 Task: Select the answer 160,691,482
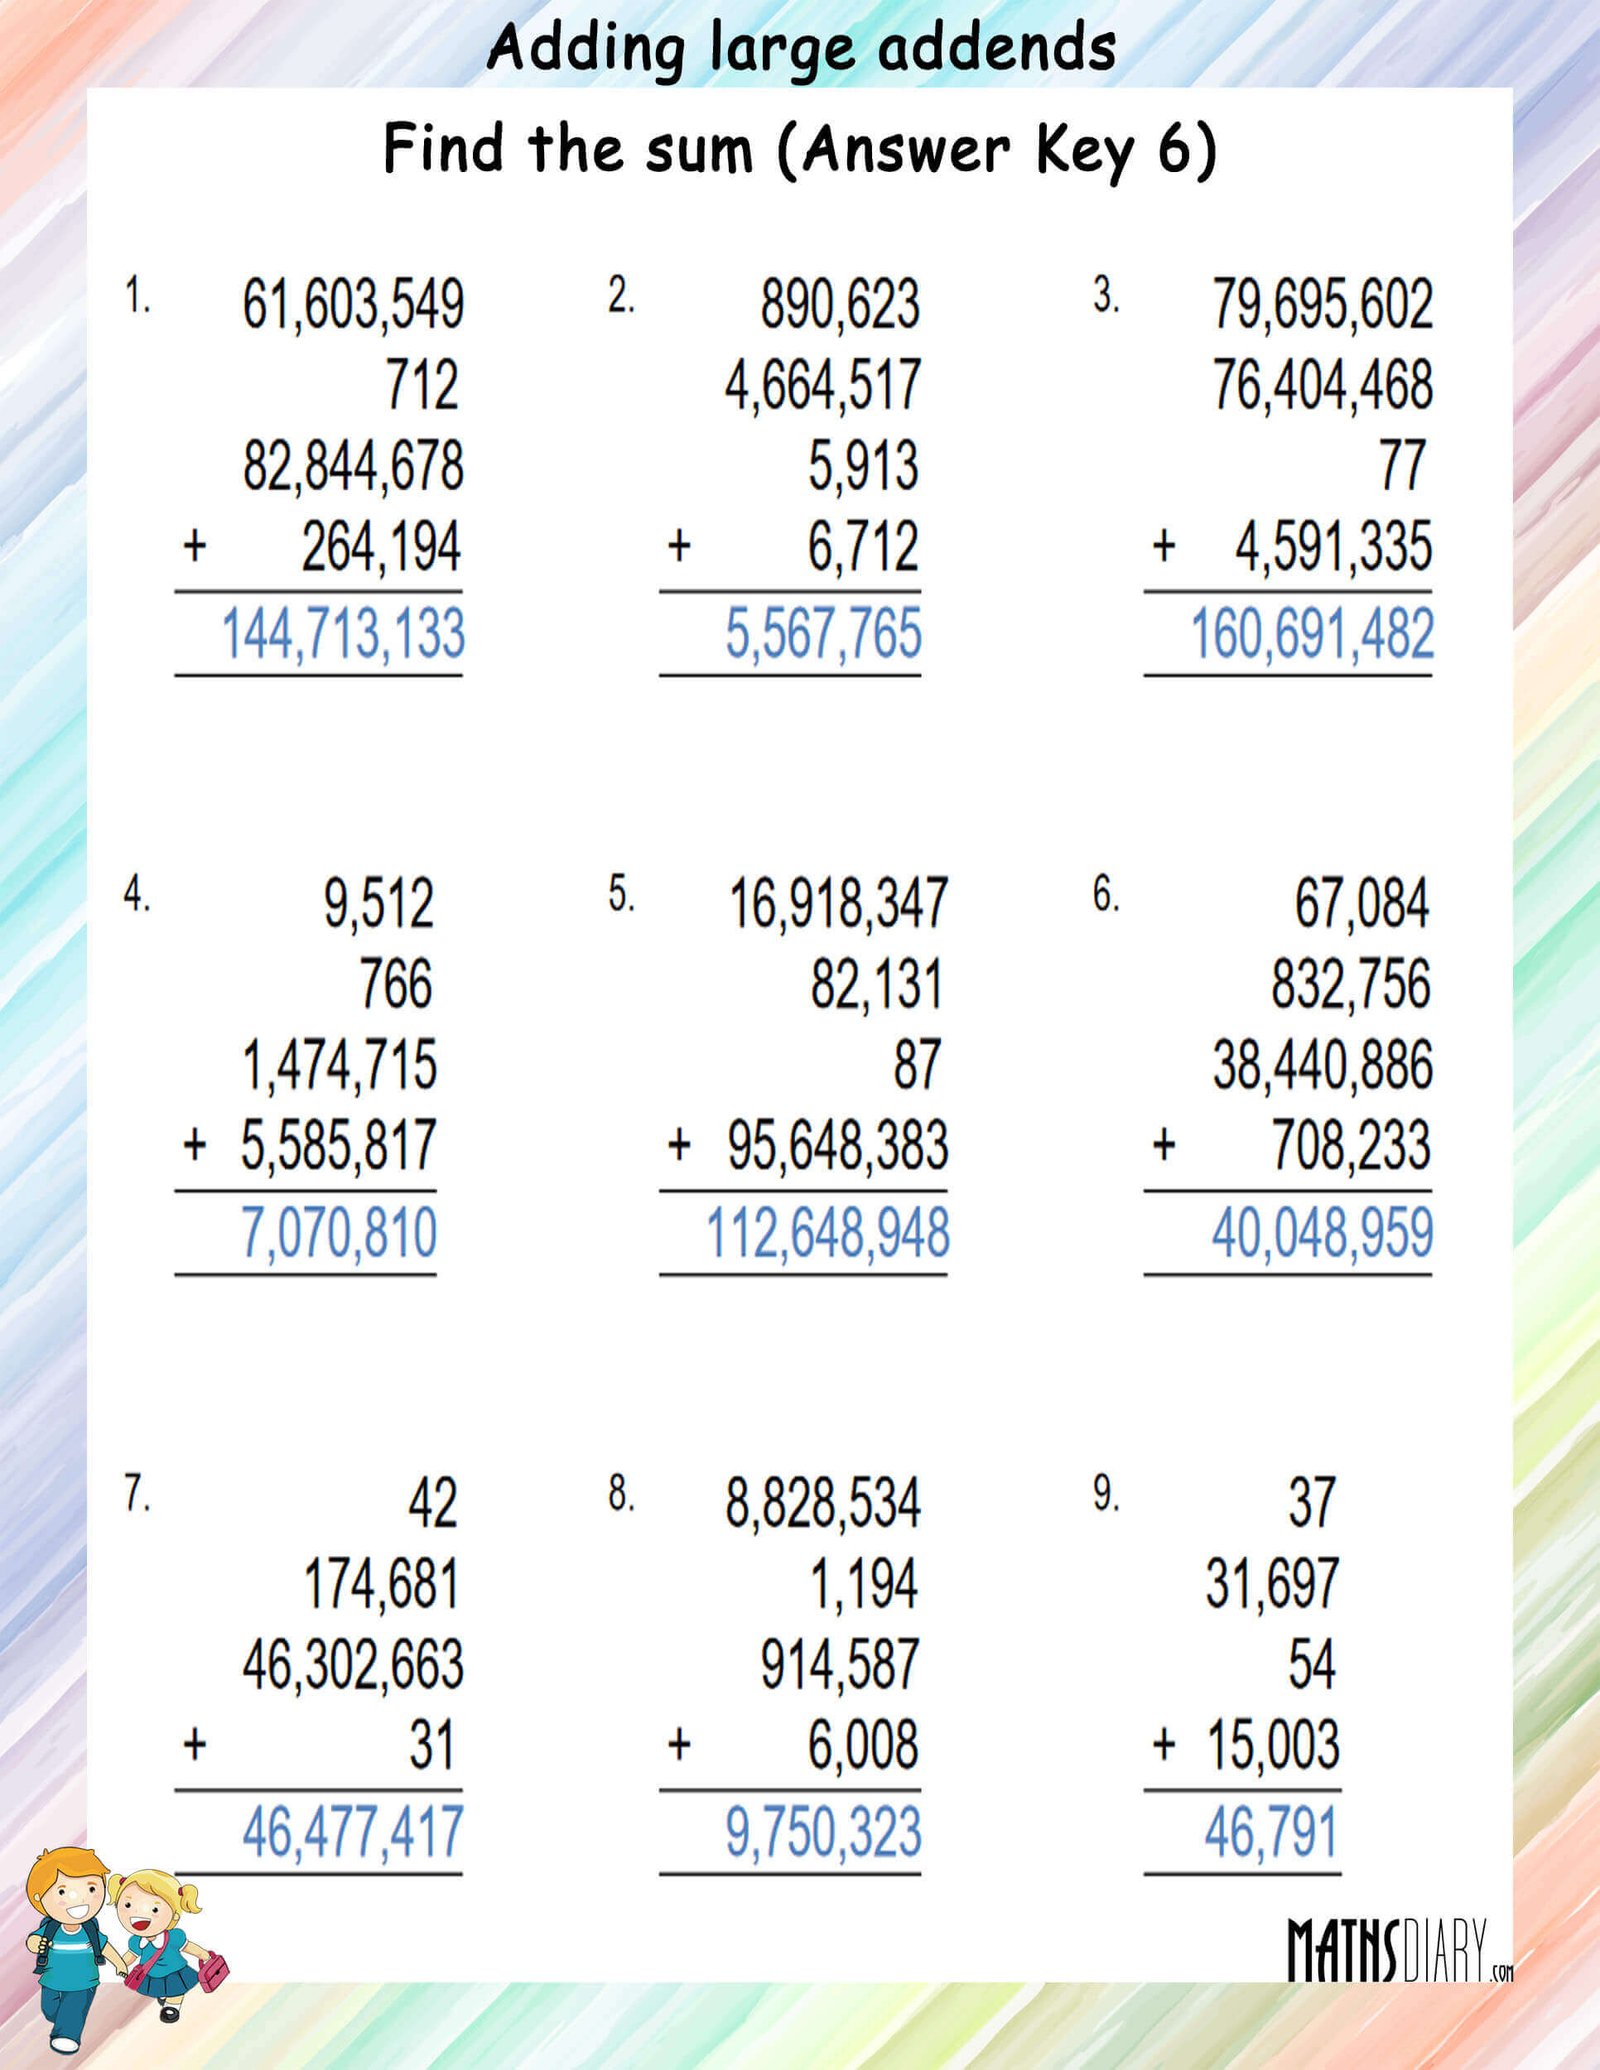click(x=1312, y=634)
